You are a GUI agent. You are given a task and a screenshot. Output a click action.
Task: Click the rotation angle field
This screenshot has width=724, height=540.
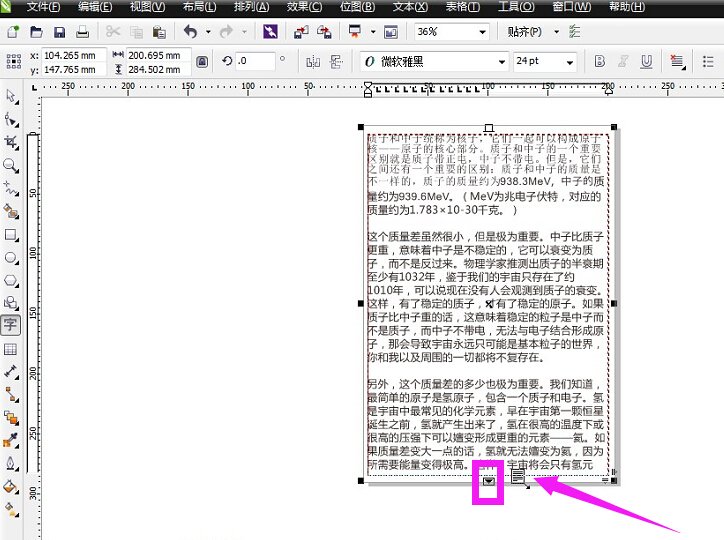click(256, 61)
